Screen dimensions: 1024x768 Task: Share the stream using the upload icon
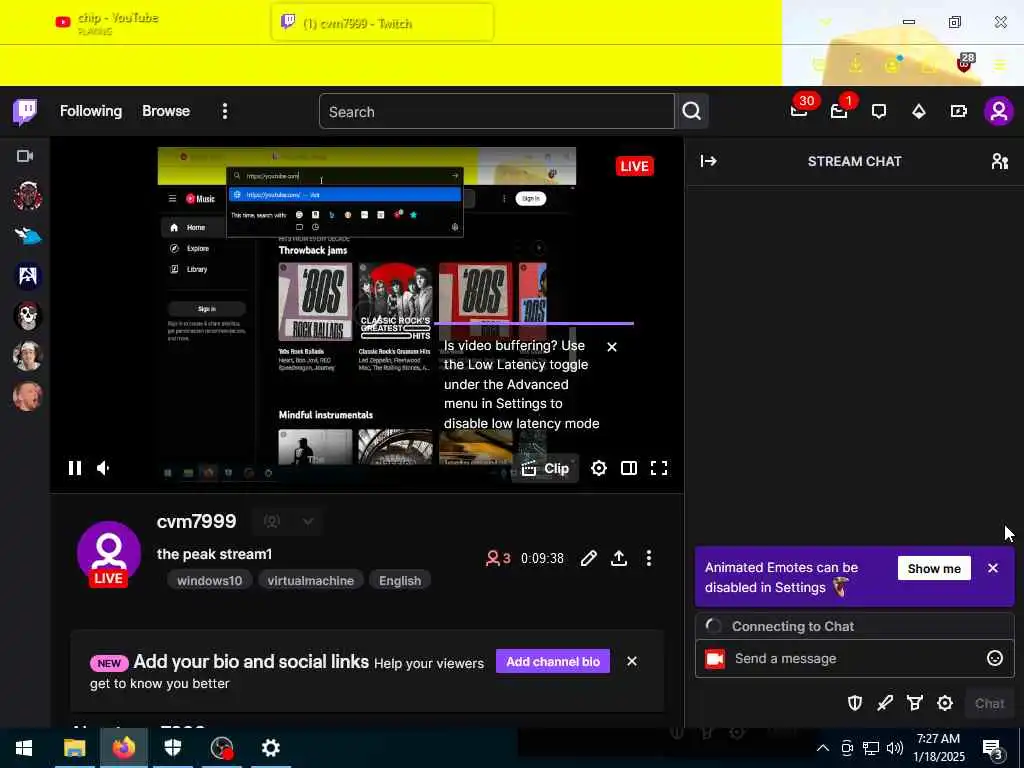pyautogui.click(x=619, y=558)
